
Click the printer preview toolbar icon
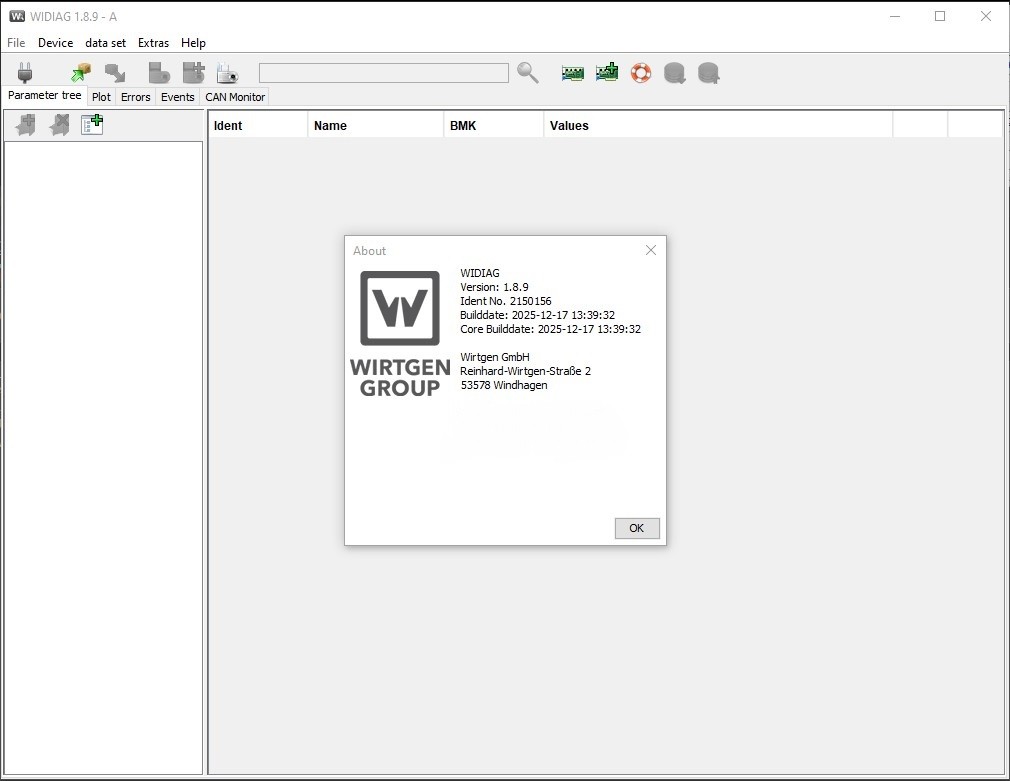(x=227, y=73)
